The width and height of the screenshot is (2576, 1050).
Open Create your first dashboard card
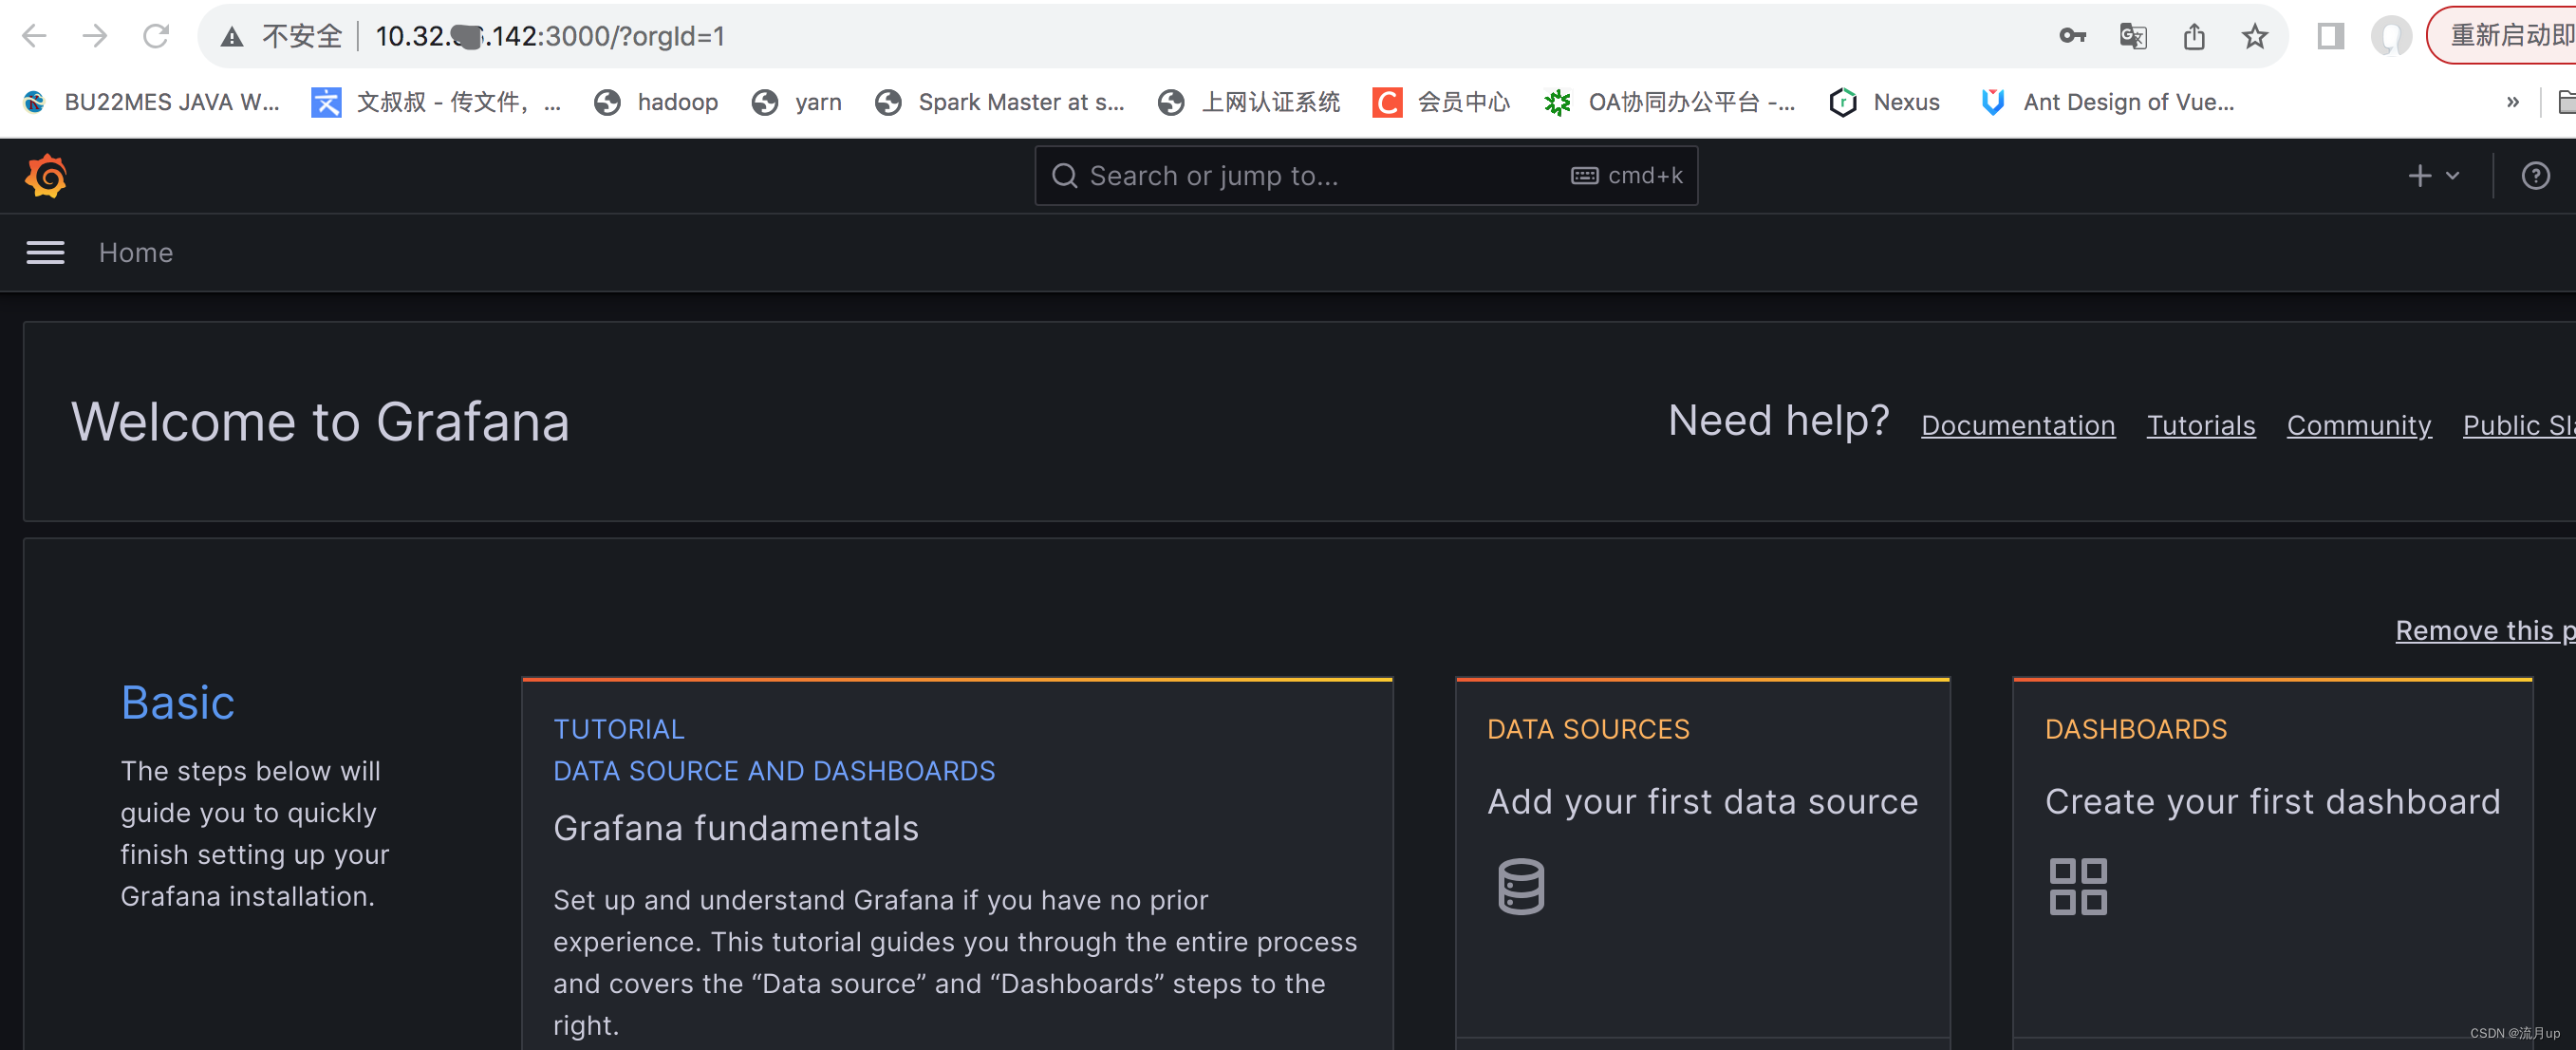click(2272, 864)
